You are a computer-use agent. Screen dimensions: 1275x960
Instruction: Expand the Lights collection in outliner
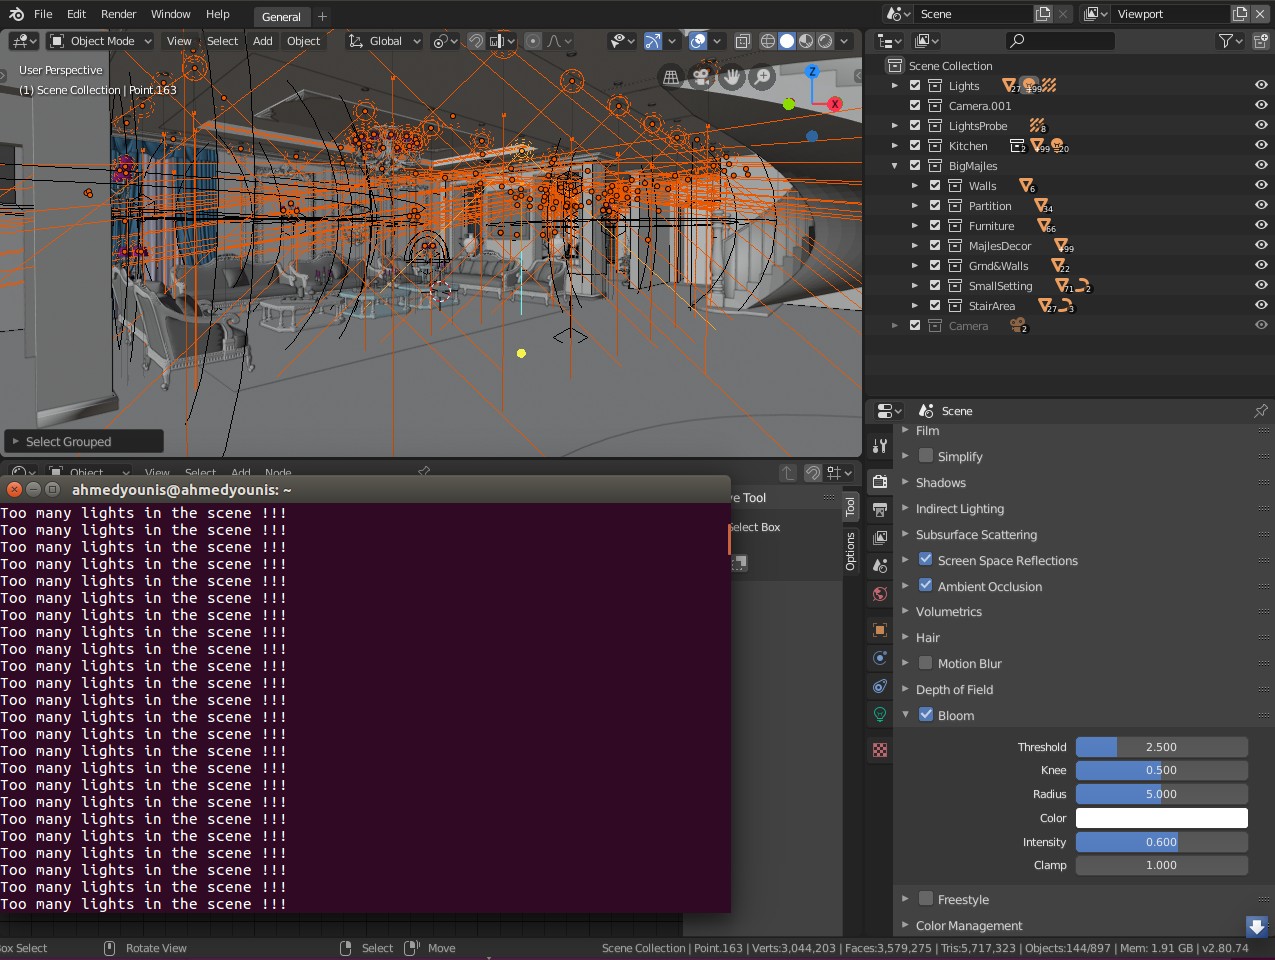895,86
